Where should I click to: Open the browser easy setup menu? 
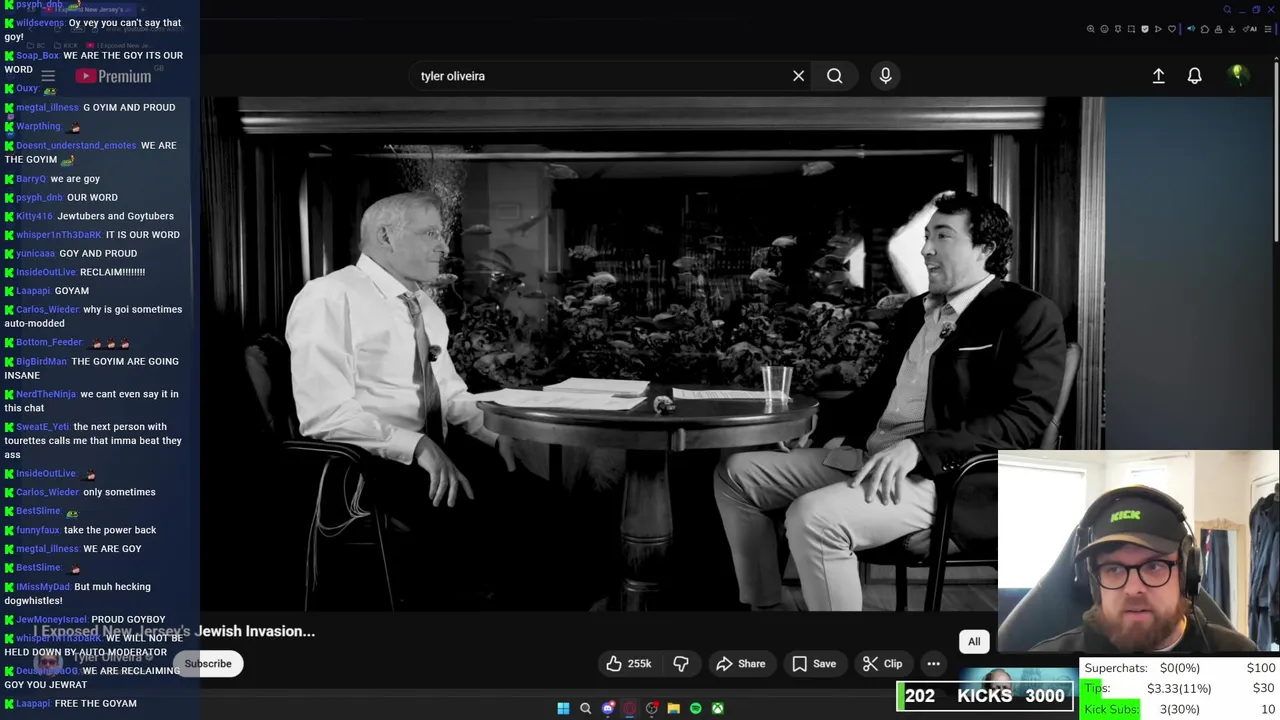(1268, 29)
